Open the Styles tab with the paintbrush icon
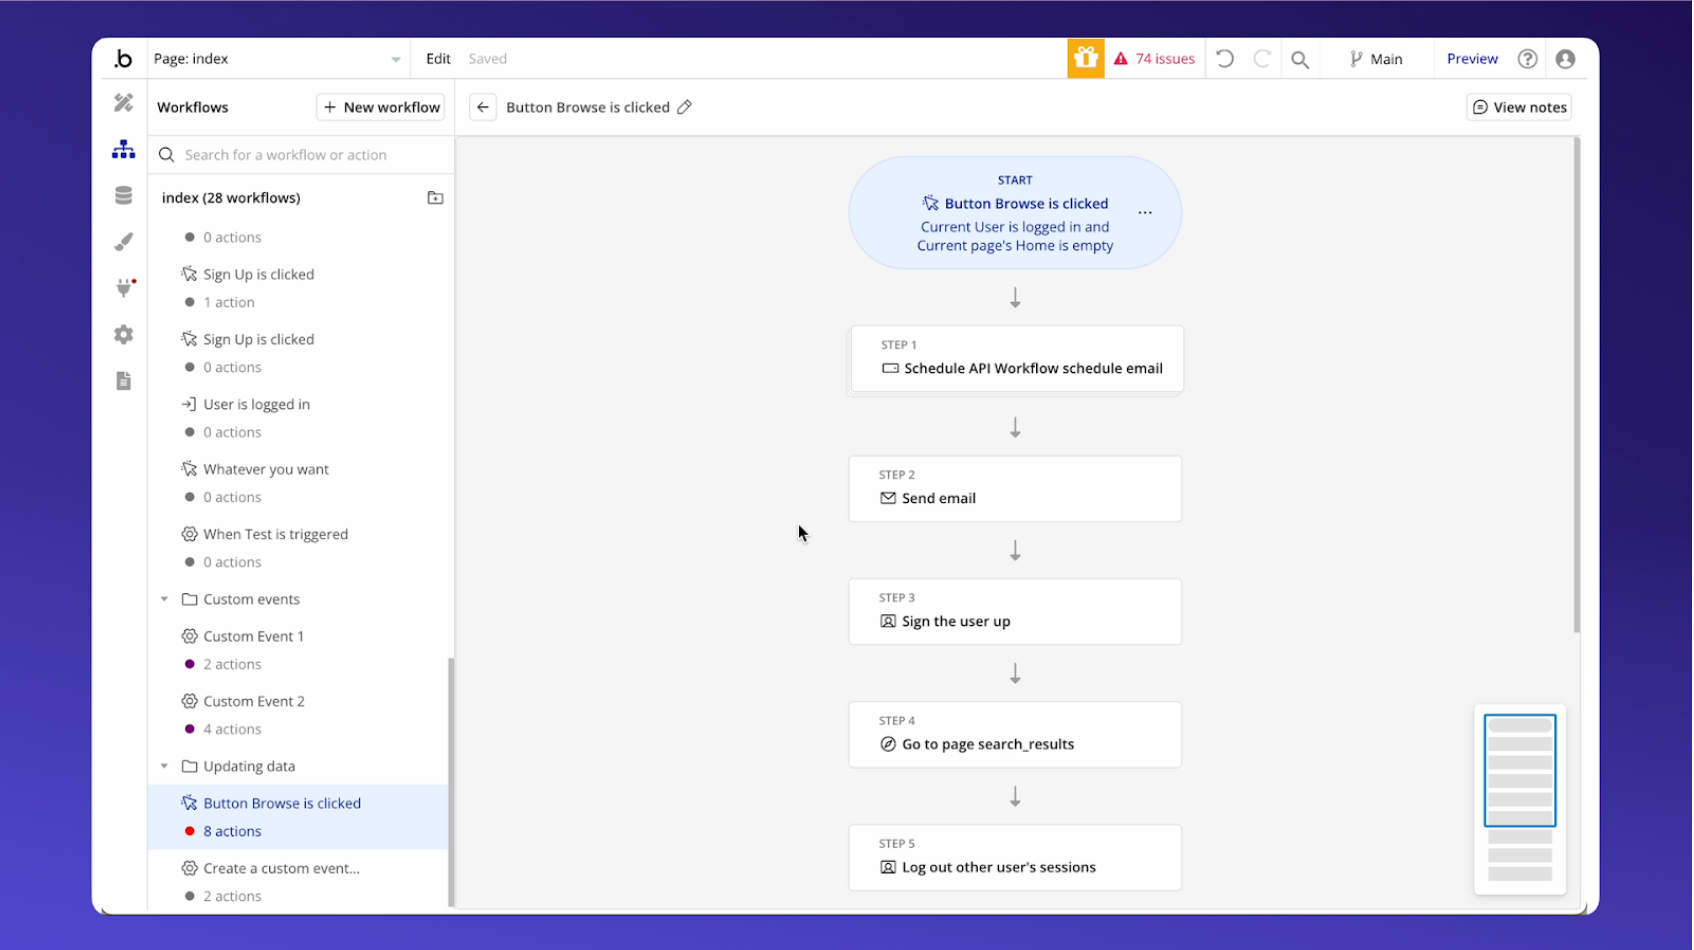Screen dimensions: 1694x950 click(x=123, y=241)
